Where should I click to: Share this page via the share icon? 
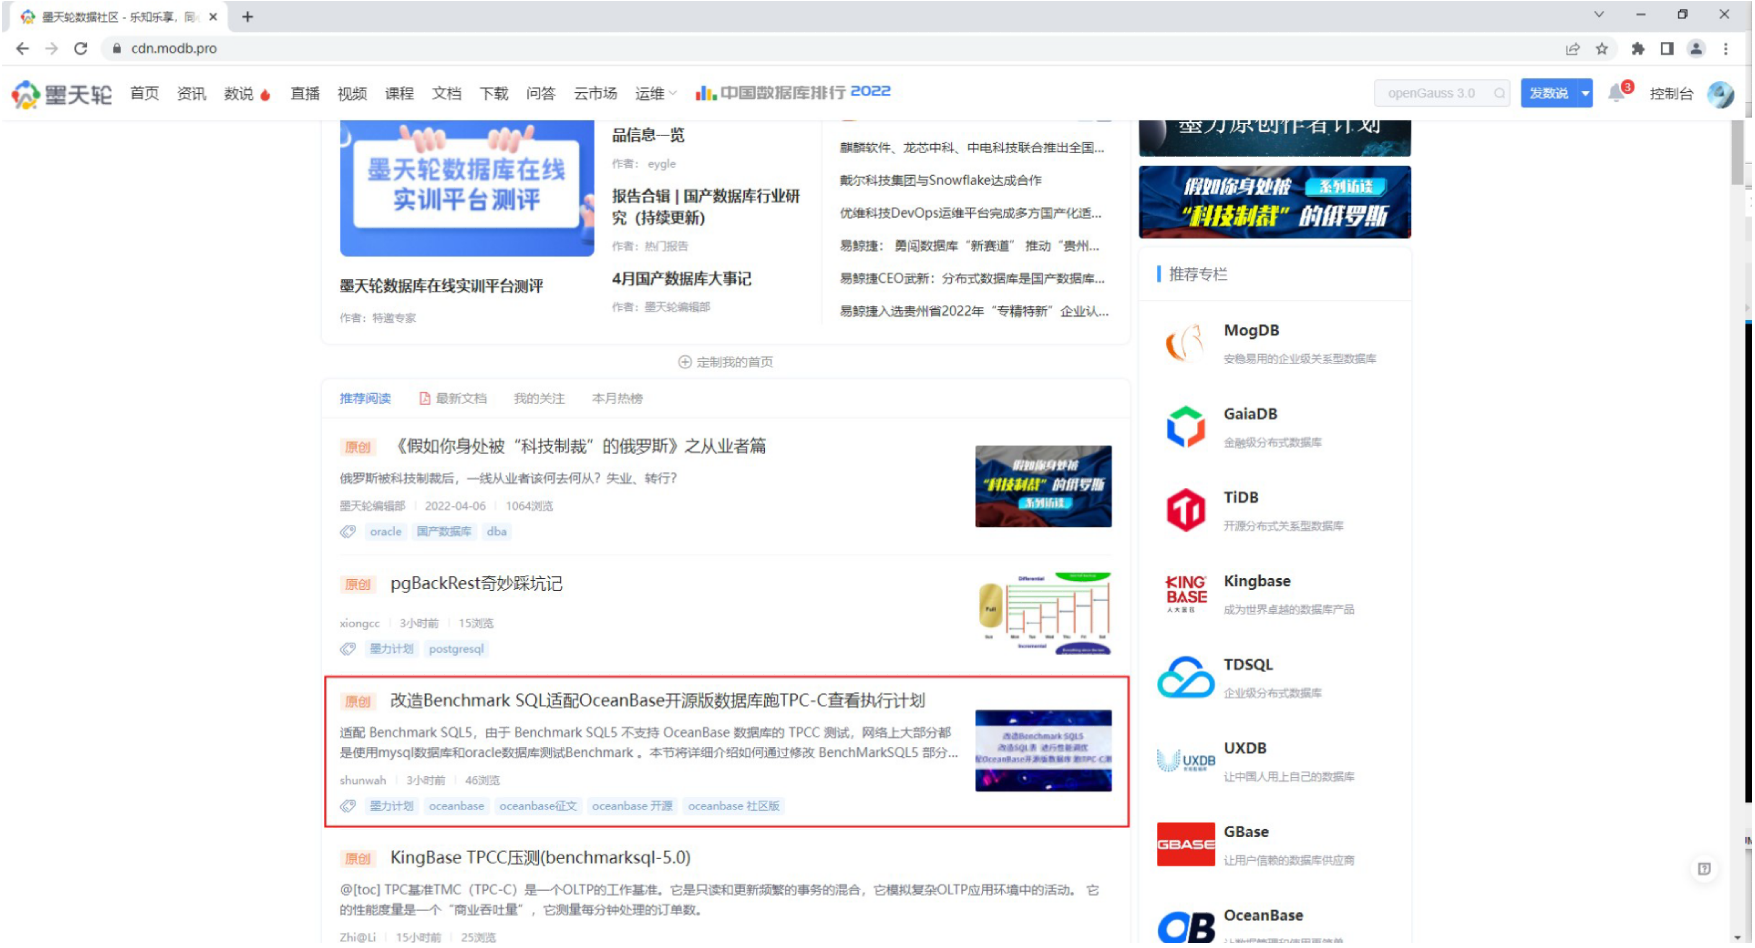[x=1573, y=48]
